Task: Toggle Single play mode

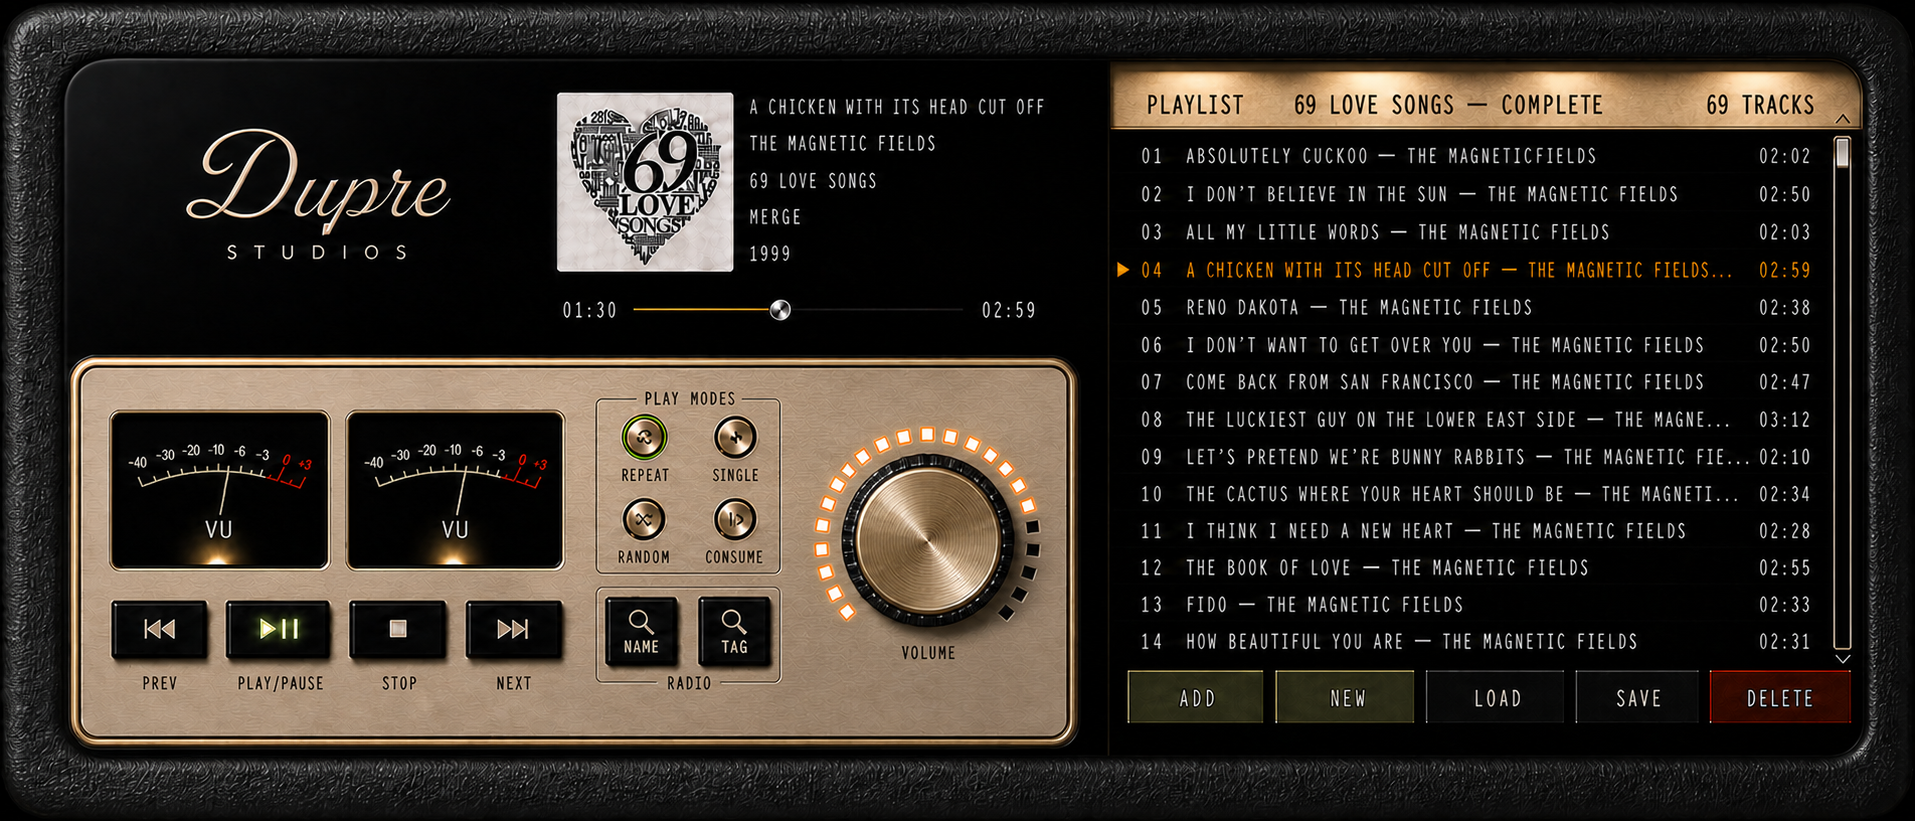Action: [735, 437]
